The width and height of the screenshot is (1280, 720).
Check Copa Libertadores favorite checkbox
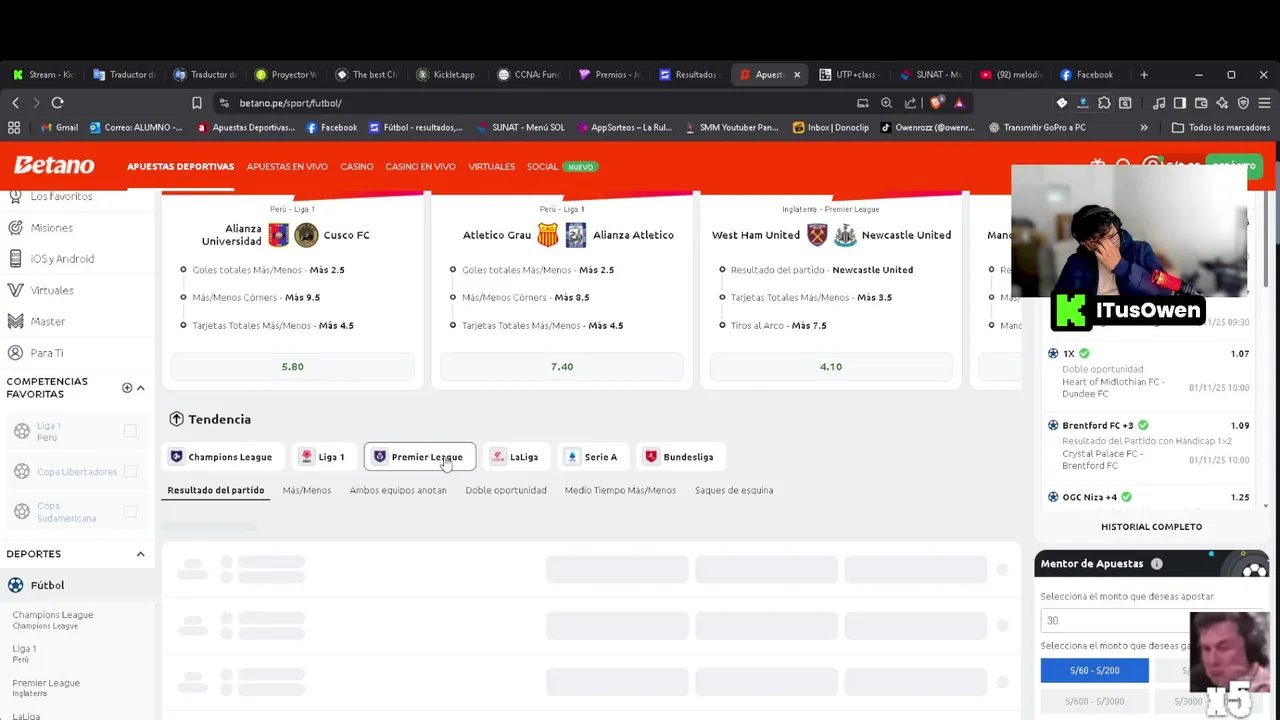[x=130, y=471]
